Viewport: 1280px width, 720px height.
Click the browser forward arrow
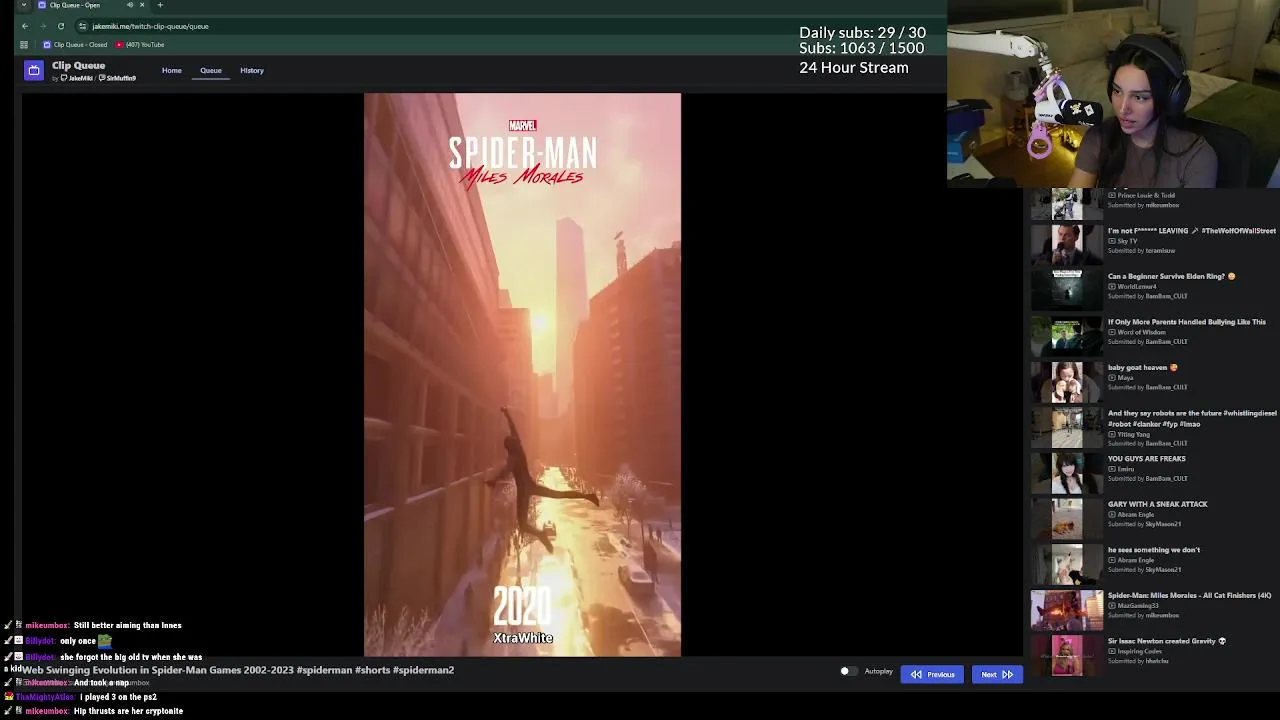[43, 26]
